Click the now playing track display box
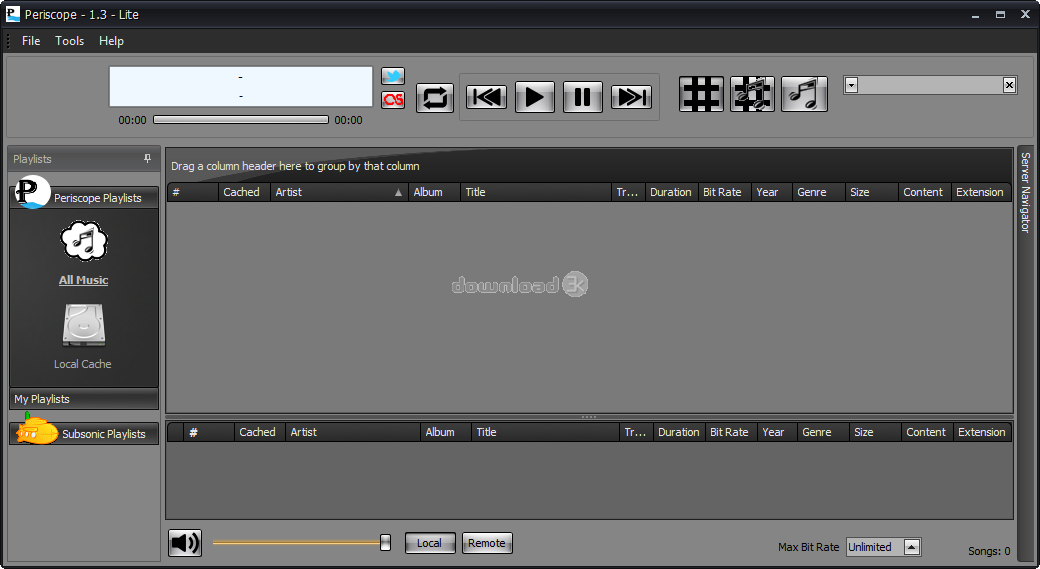 (x=241, y=86)
